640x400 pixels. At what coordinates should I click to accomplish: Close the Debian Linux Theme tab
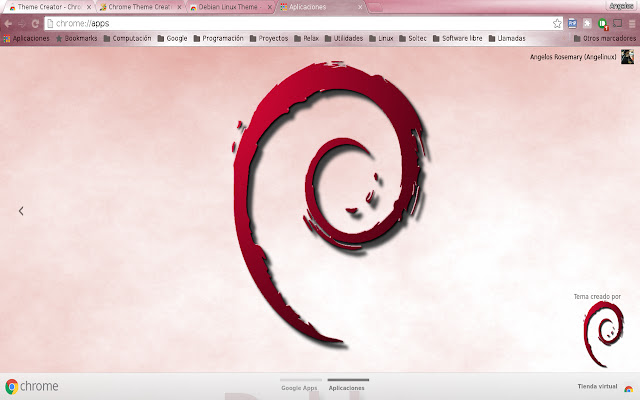pyautogui.click(x=269, y=7)
